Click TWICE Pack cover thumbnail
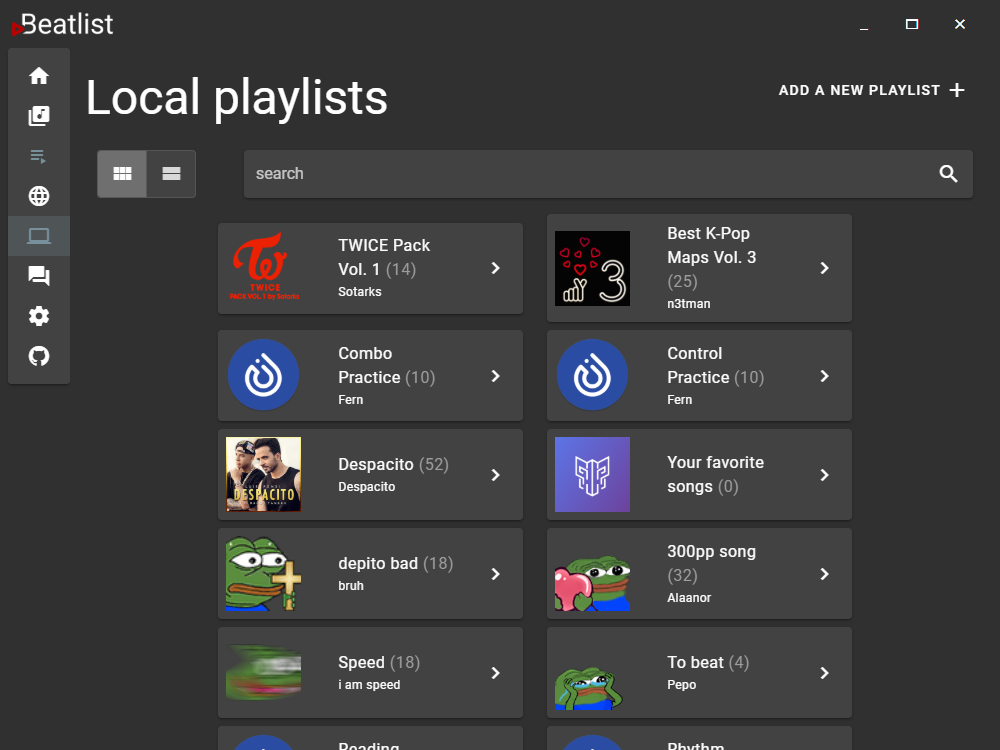The width and height of the screenshot is (1000, 750). [263, 268]
